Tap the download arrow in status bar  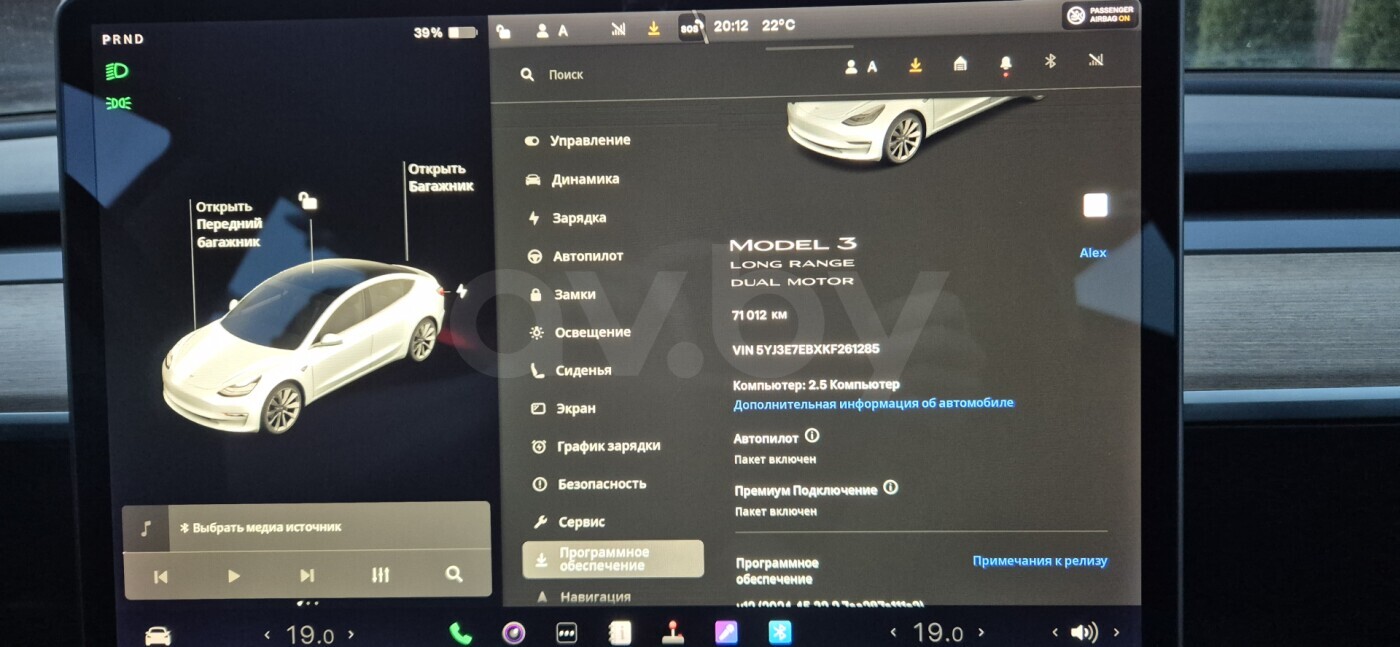coord(653,29)
